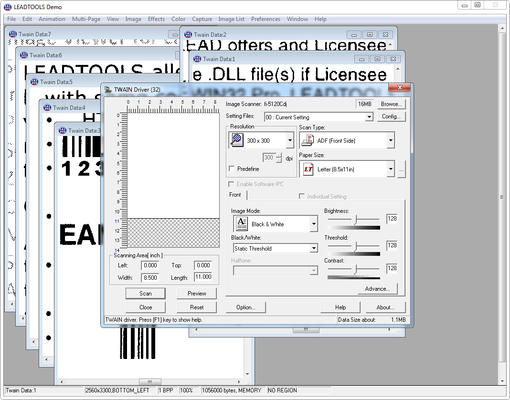This screenshot has height=400, width=510.
Task: Click the Brightness slider handle
Action: pos(356,219)
